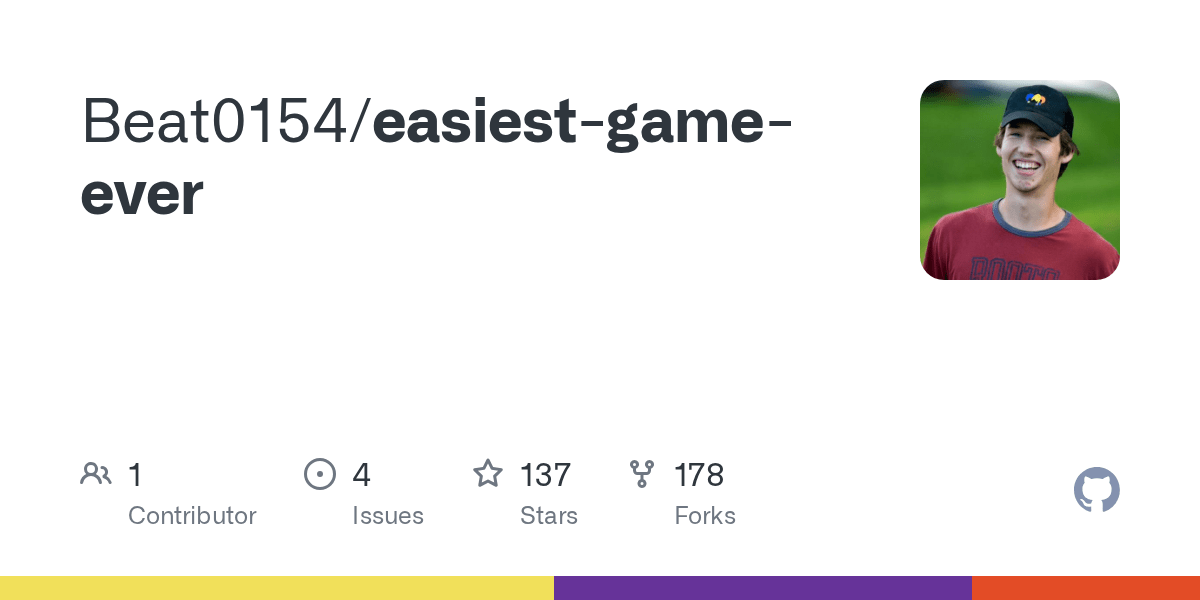Open the owner's avatar photo
This screenshot has height=600, width=1200.
[1020, 180]
